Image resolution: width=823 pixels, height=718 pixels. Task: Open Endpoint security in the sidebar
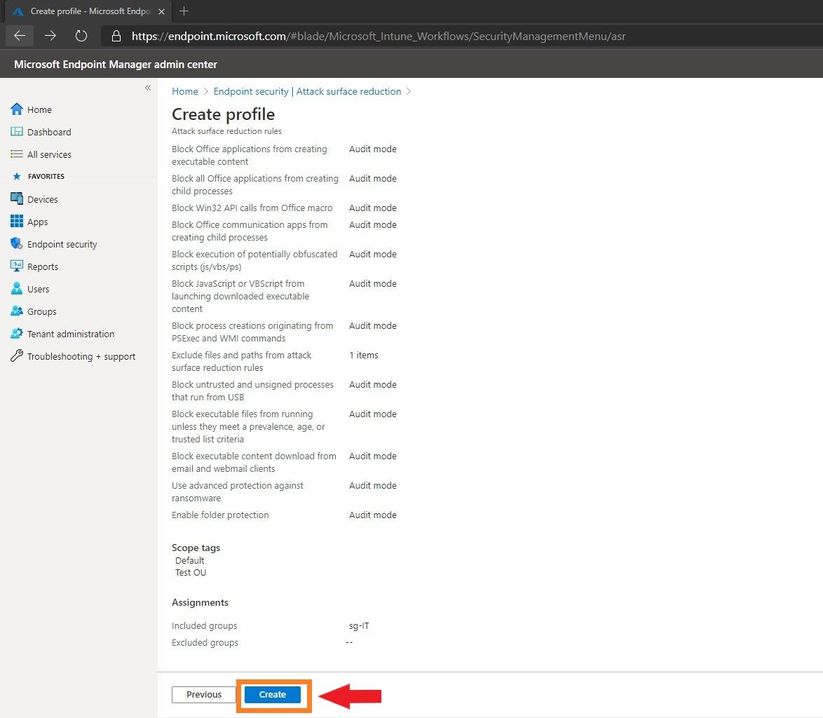click(62, 244)
